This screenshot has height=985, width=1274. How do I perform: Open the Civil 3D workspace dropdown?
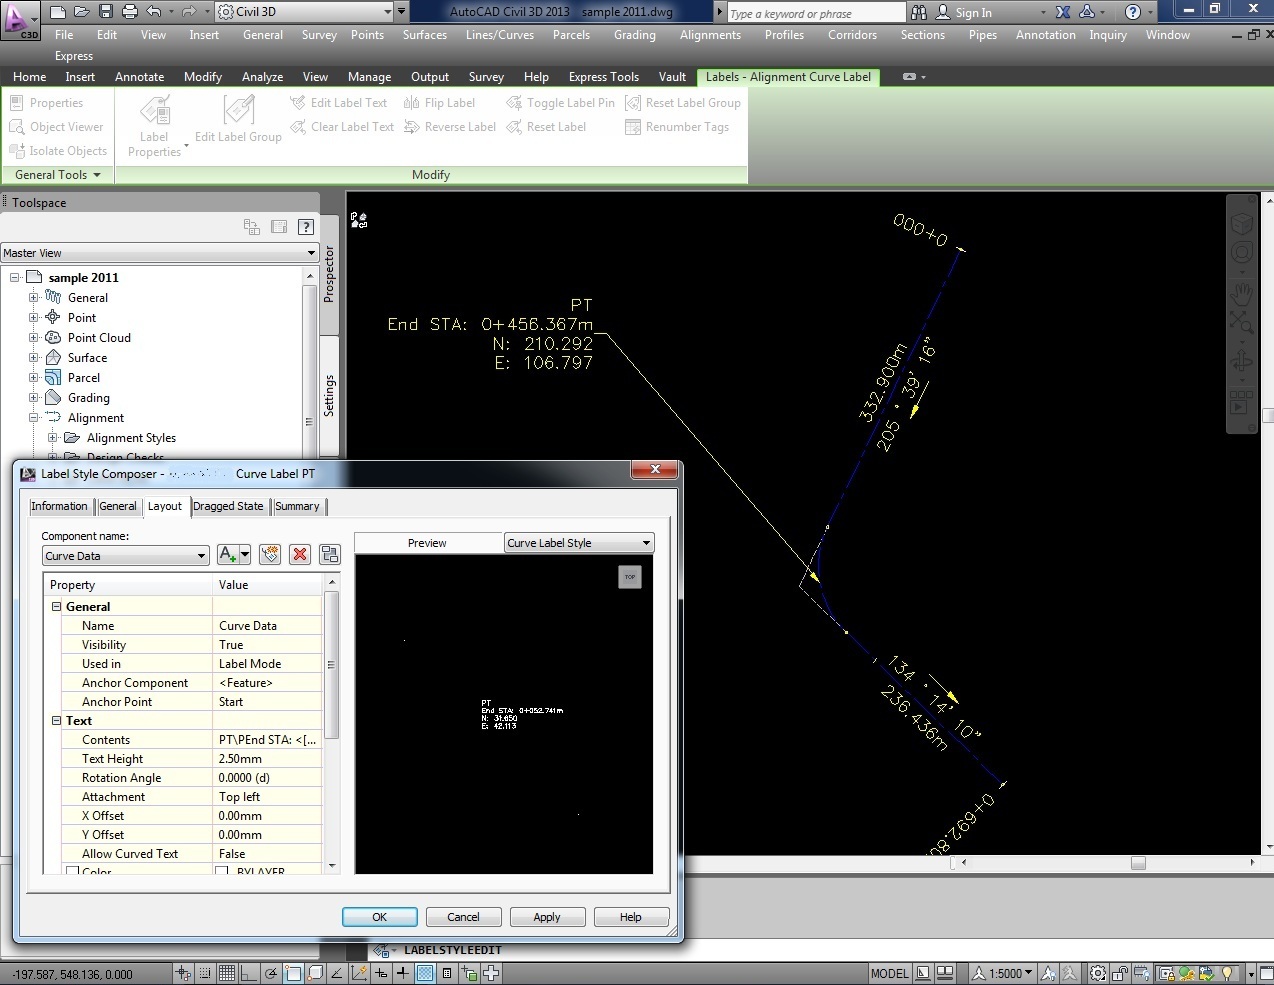[x=305, y=12]
